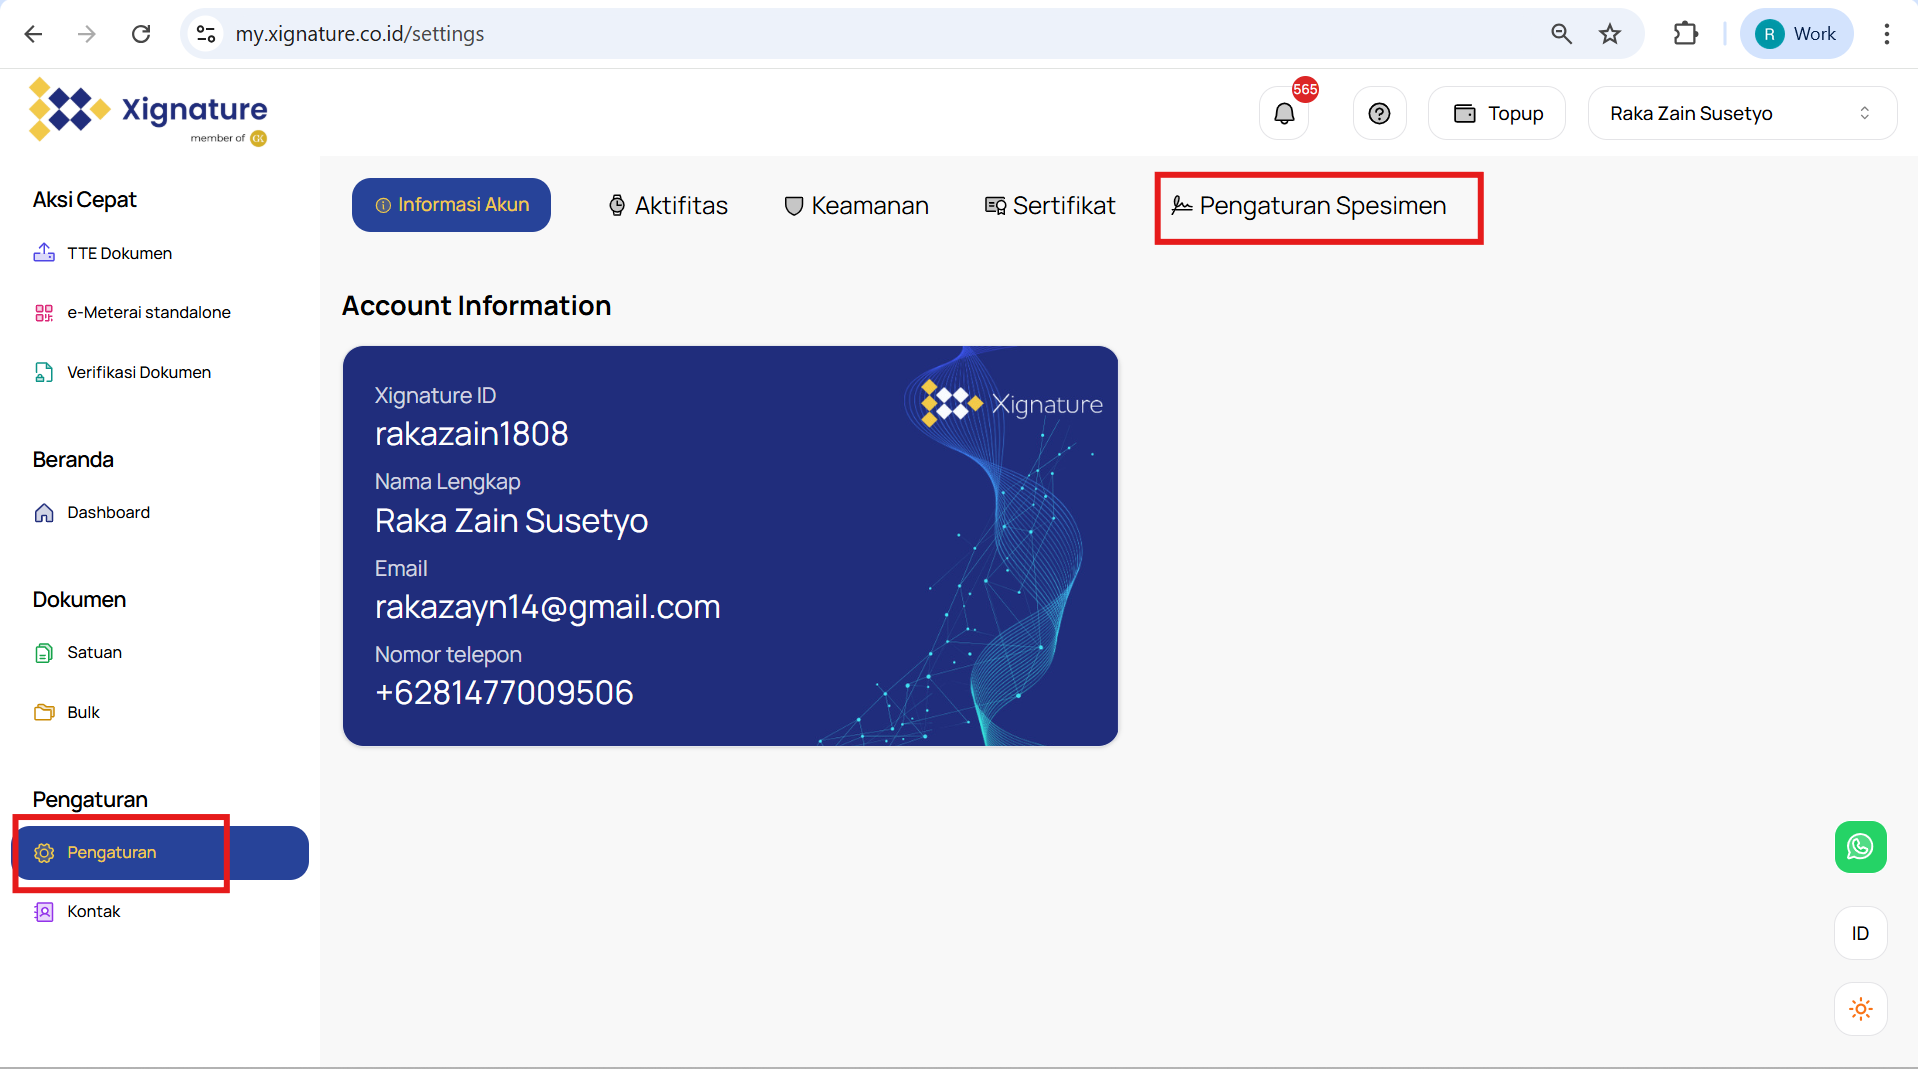Open e-Meterai standalone from sidebar
Viewport: 1918px width, 1069px height.
[x=148, y=312]
